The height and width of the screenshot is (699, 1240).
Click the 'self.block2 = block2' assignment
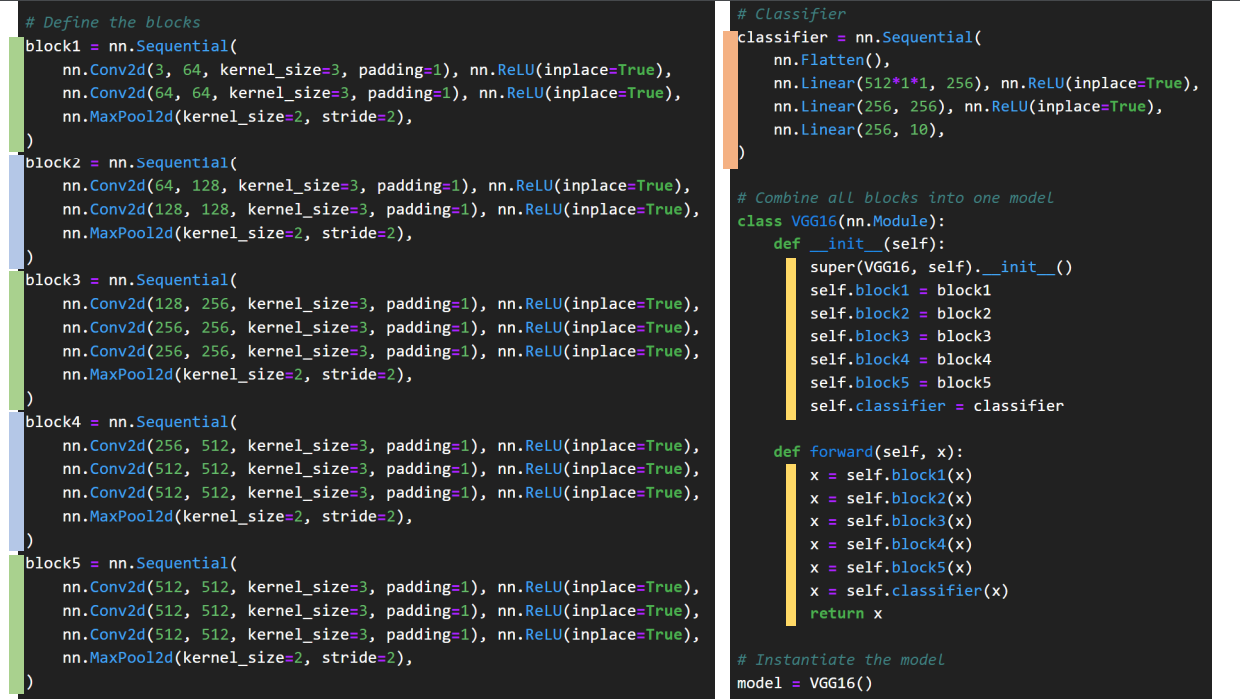(x=901, y=313)
